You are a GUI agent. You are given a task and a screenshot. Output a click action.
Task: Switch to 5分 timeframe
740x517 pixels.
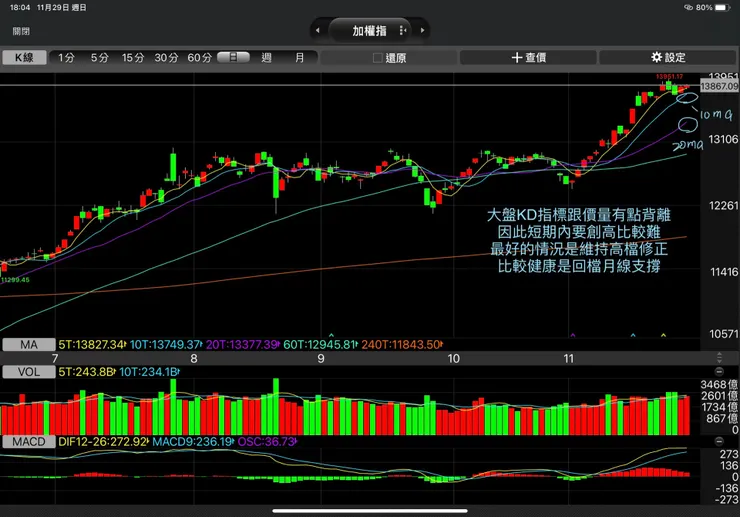100,58
